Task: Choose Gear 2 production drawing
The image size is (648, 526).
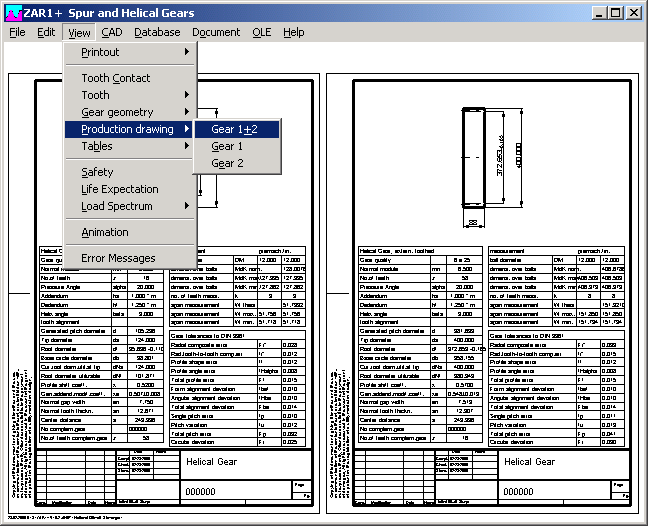Action: [227, 163]
